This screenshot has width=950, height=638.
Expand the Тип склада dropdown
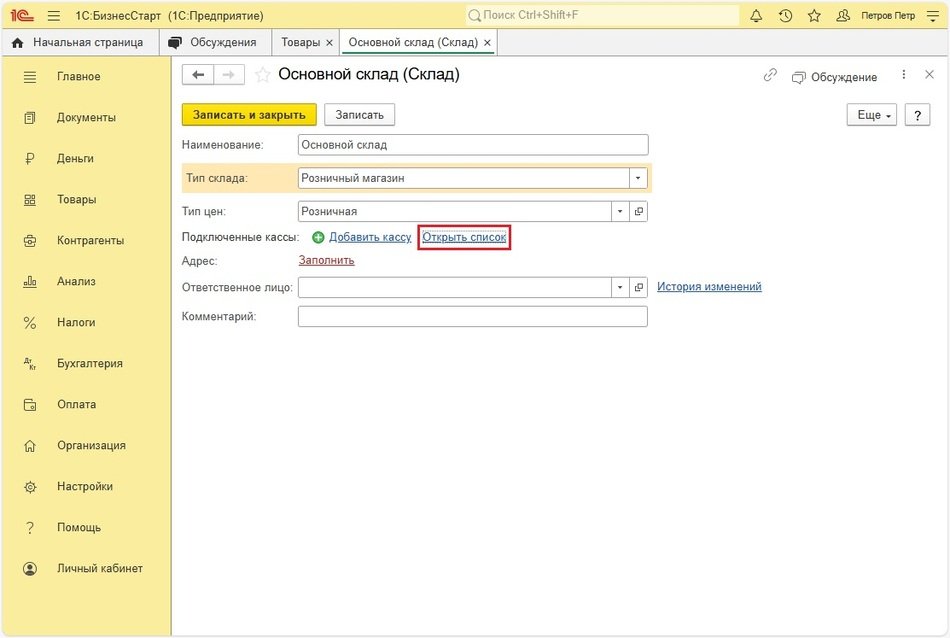coord(638,178)
